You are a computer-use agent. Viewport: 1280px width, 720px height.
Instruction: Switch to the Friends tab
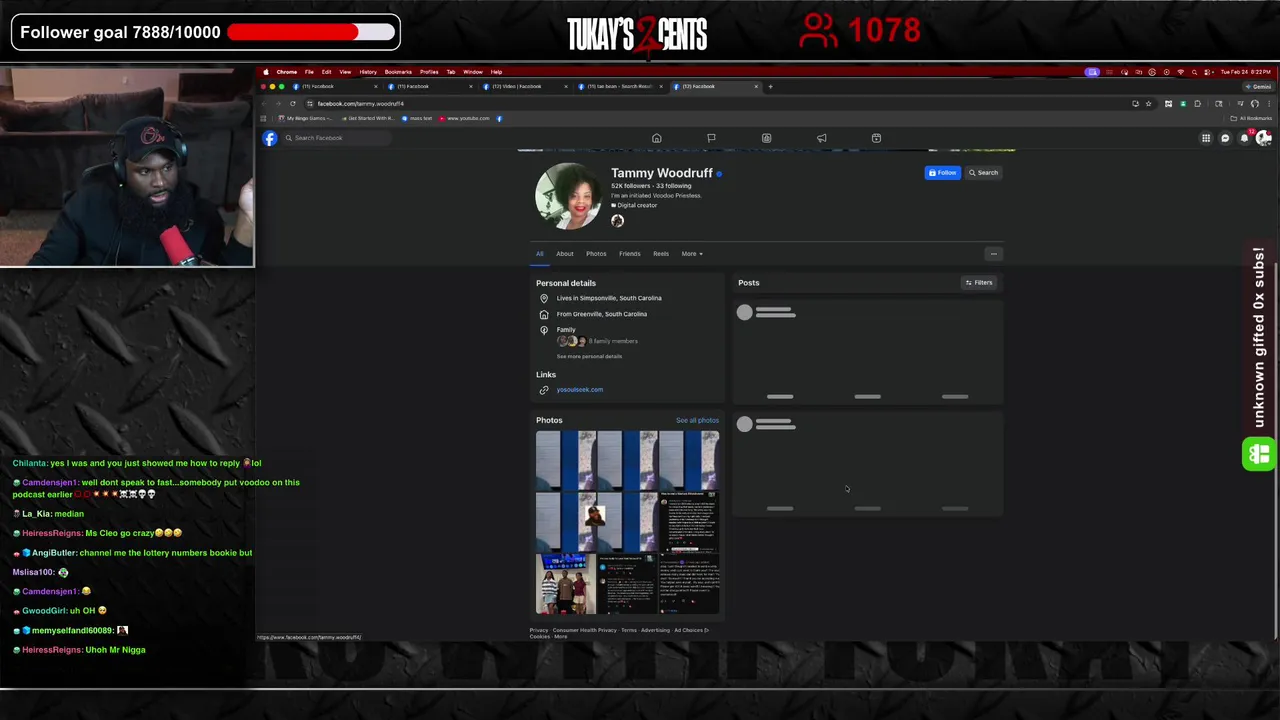click(x=629, y=254)
